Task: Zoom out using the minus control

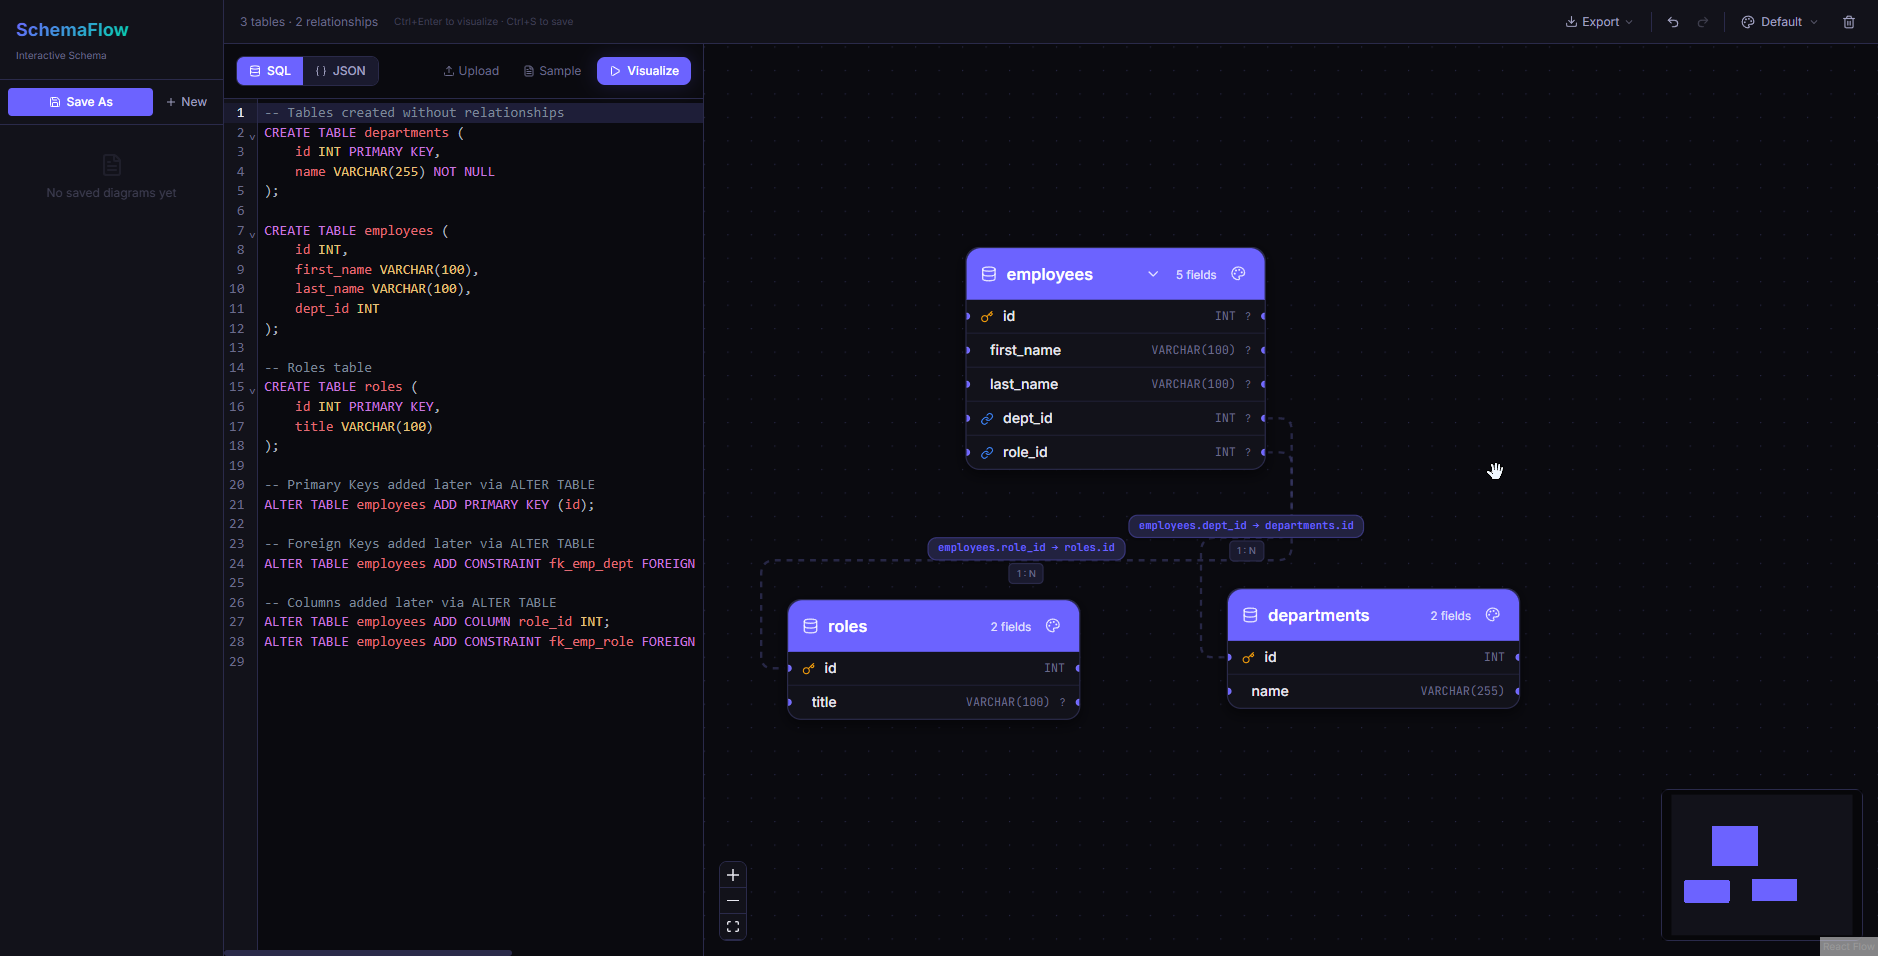Action: tap(733, 900)
